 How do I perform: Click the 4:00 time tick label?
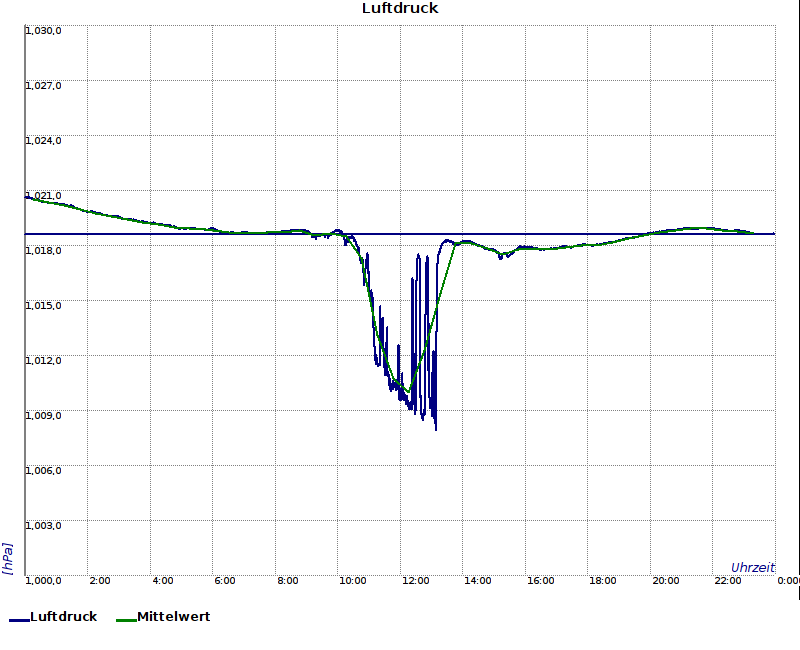[163, 581]
